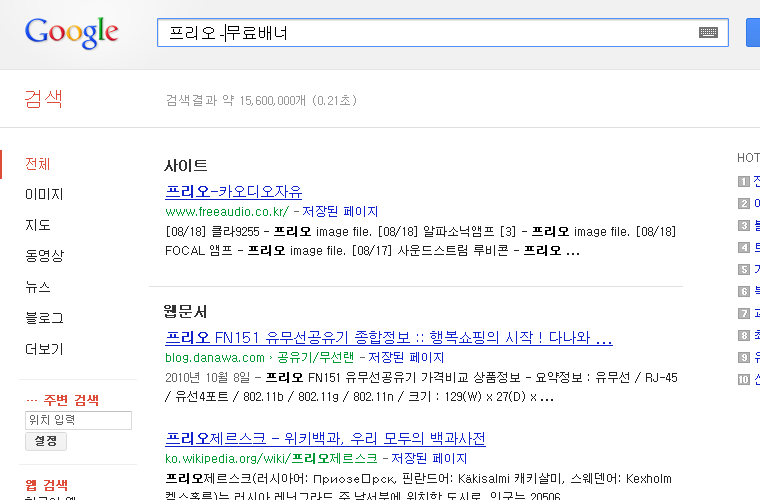Open cached page for freeaudio.co.kr result
Screen dimensions: 760x500
tap(340, 212)
